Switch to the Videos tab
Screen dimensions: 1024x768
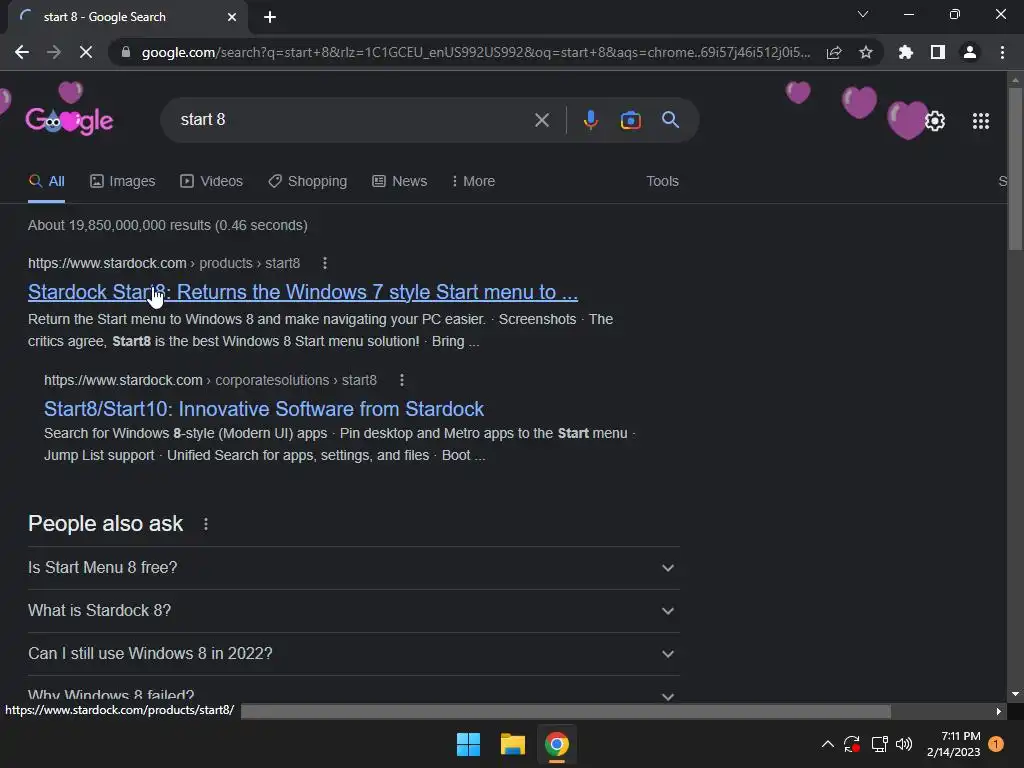(212, 182)
